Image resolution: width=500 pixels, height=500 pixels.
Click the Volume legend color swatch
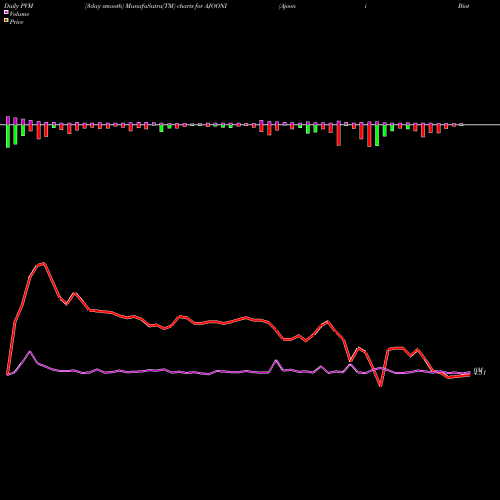(x=6, y=12)
